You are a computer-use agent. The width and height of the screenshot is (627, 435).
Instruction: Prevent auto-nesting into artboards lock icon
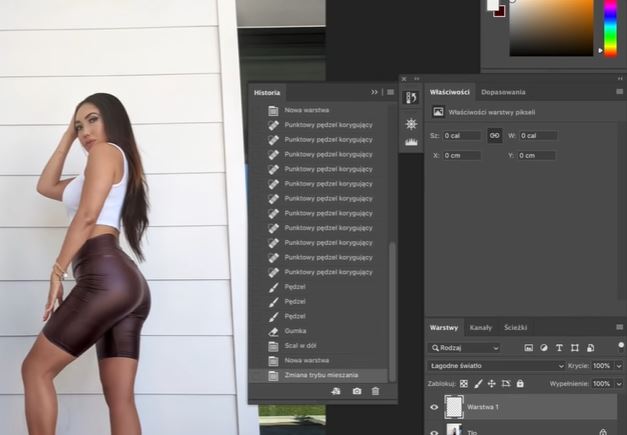506,384
